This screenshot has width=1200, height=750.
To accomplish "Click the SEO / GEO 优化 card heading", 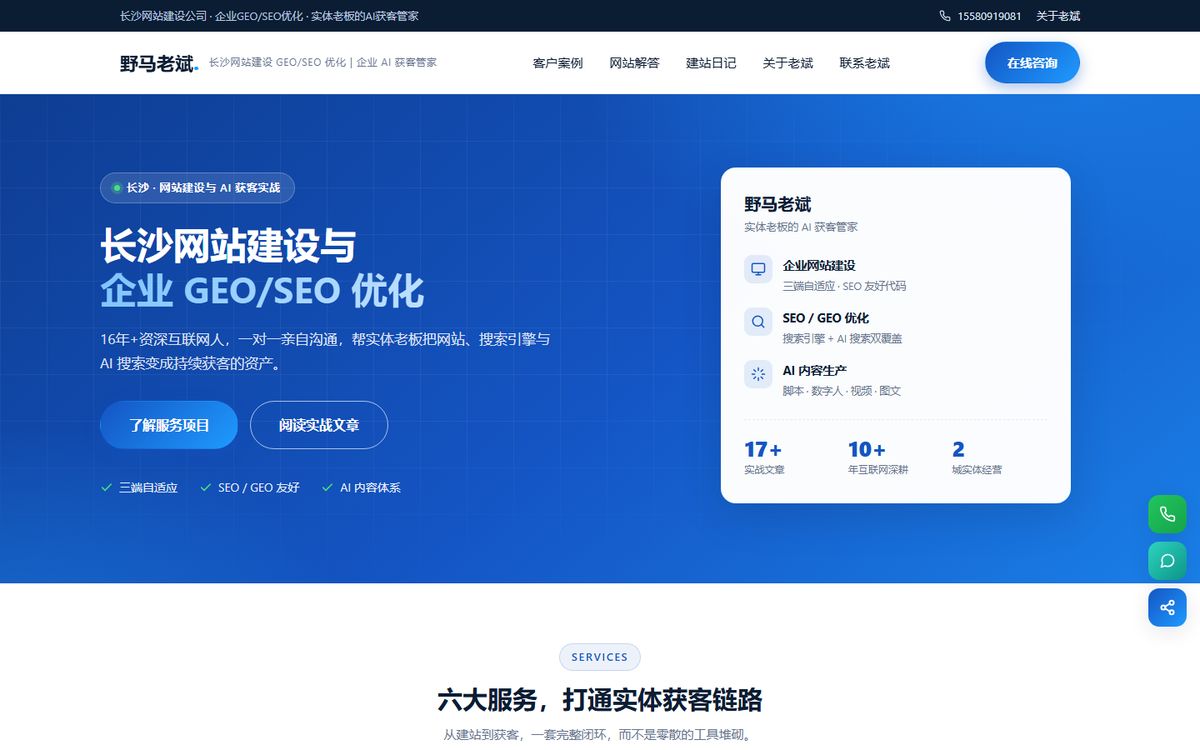I will point(826,318).
